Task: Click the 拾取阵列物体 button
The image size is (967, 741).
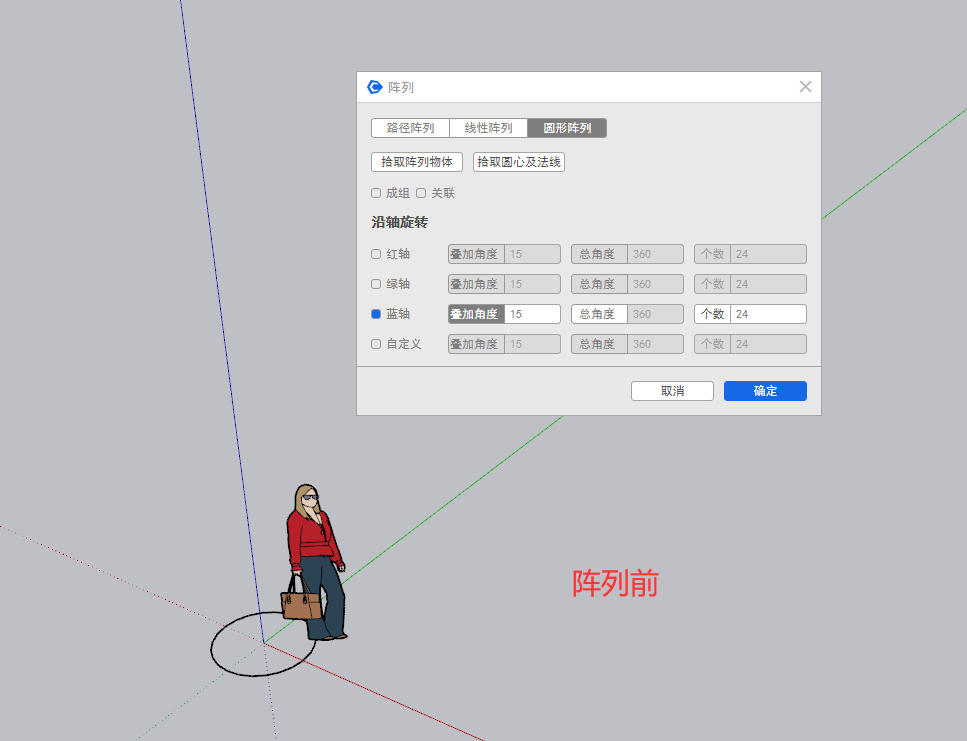Action: pyautogui.click(x=417, y=162)
